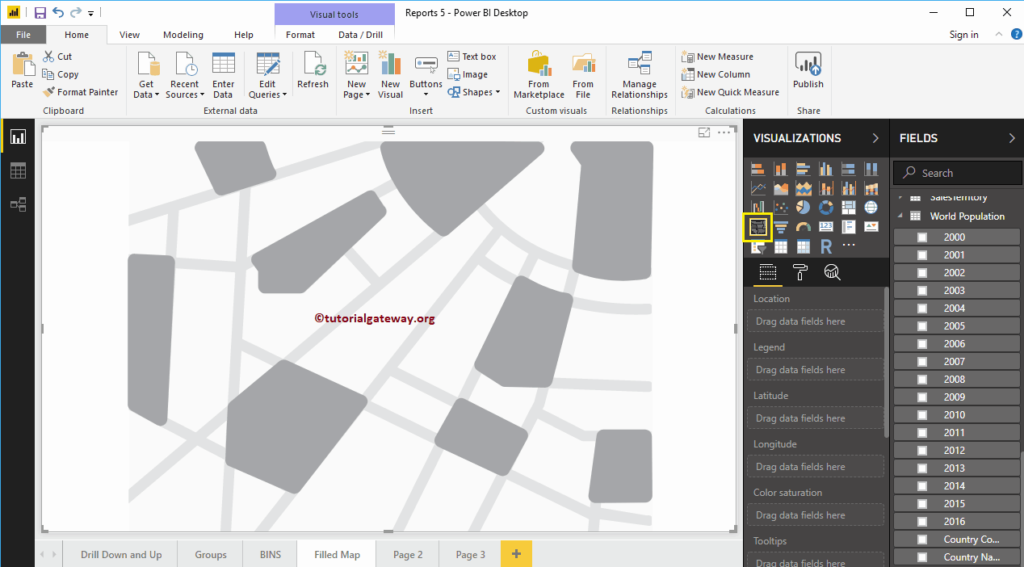Open the Data / Drill tab
Screen dimensions: 1024x567
click(x=360, y=35)
